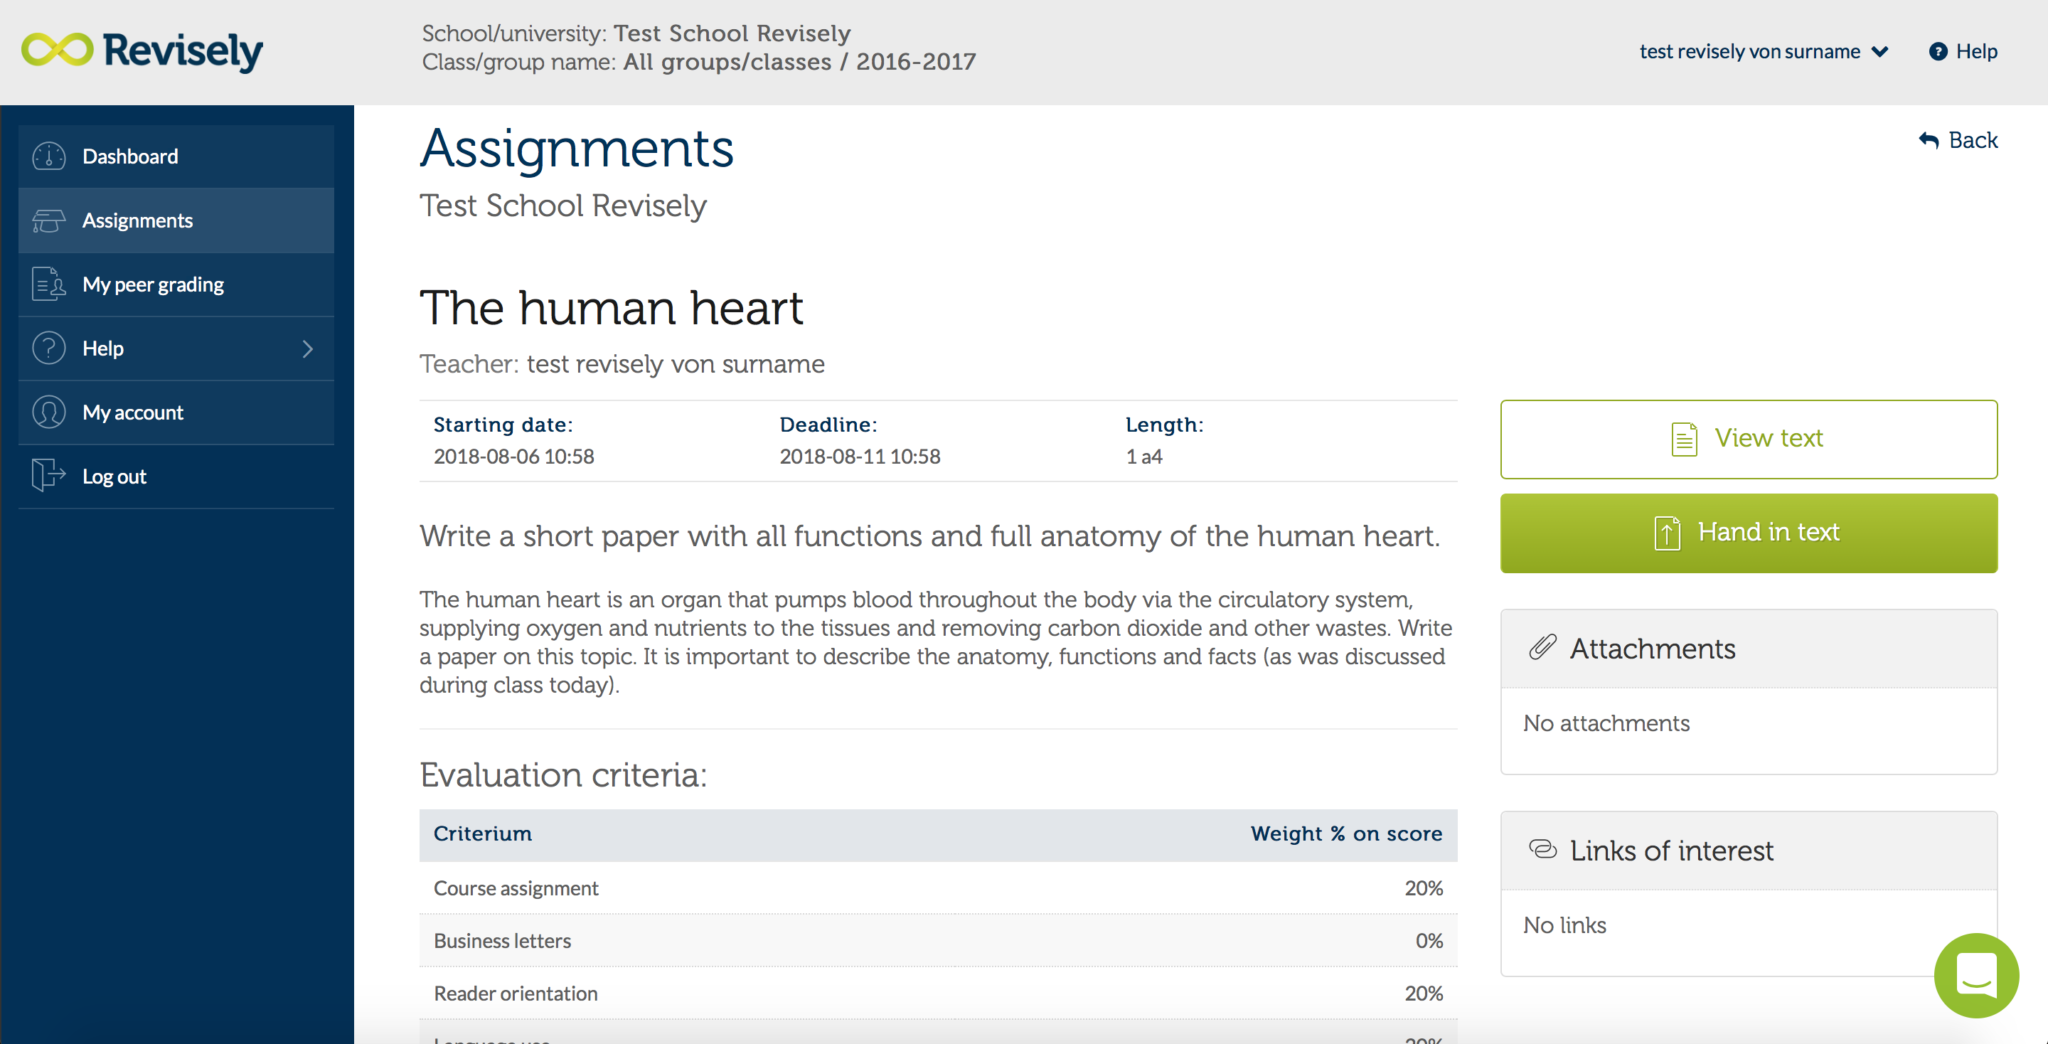Viewport: 2048px width, 1044px height.
Task: Click the Weight % on score column header
Action: coord(1345,834)
